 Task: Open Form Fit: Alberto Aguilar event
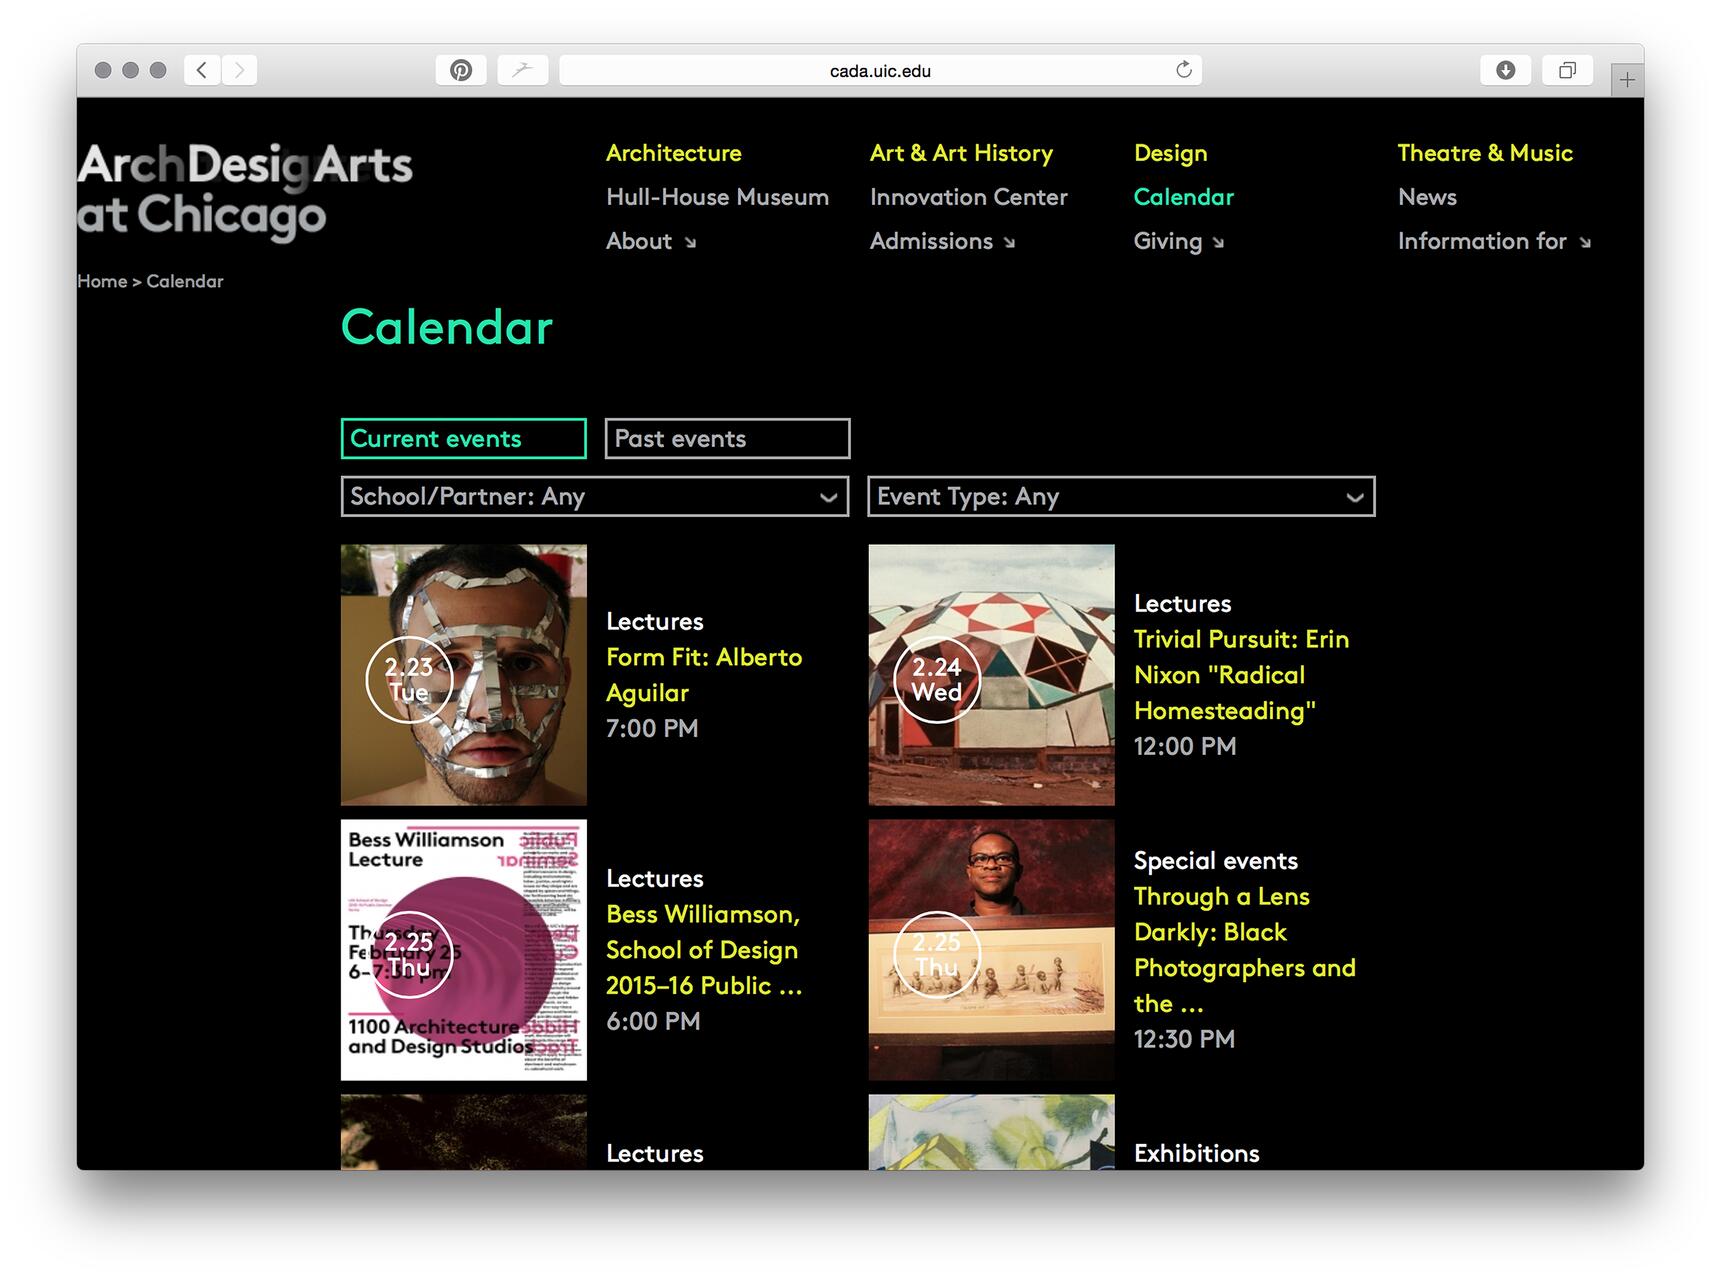[x=704, y=675]
